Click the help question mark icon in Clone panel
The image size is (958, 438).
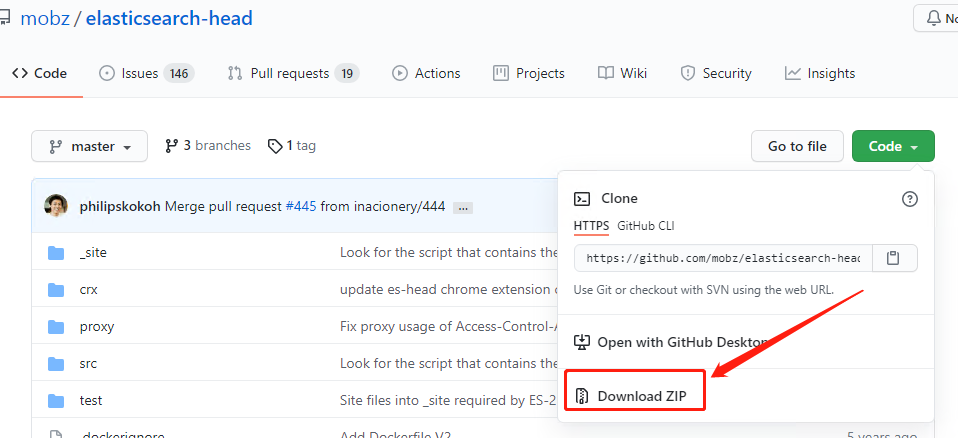point(910,199)
